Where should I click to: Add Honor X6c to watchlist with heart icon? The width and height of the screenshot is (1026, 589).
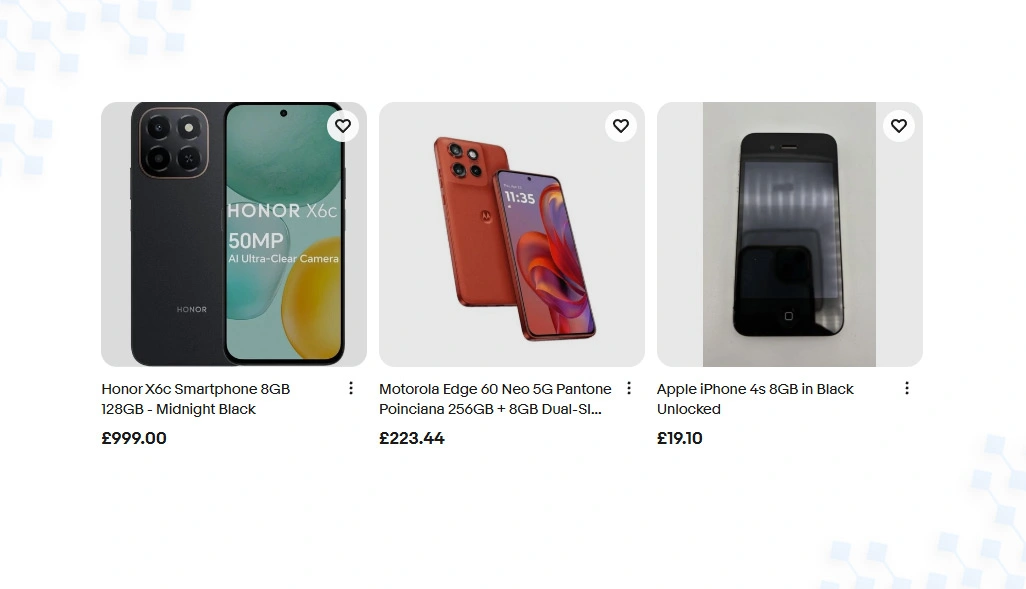click(343, 126)
